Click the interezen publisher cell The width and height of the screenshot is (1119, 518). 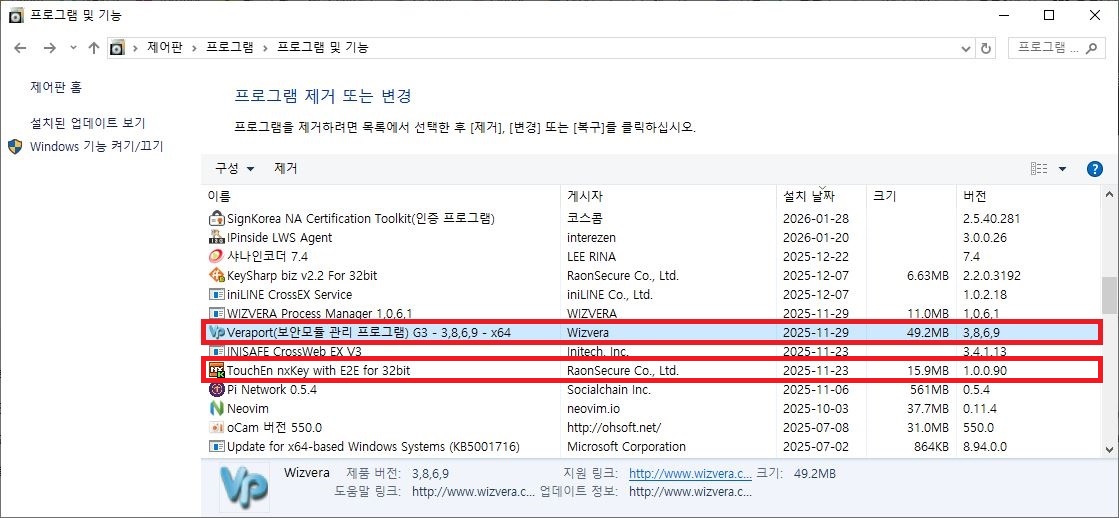[591, 238]
